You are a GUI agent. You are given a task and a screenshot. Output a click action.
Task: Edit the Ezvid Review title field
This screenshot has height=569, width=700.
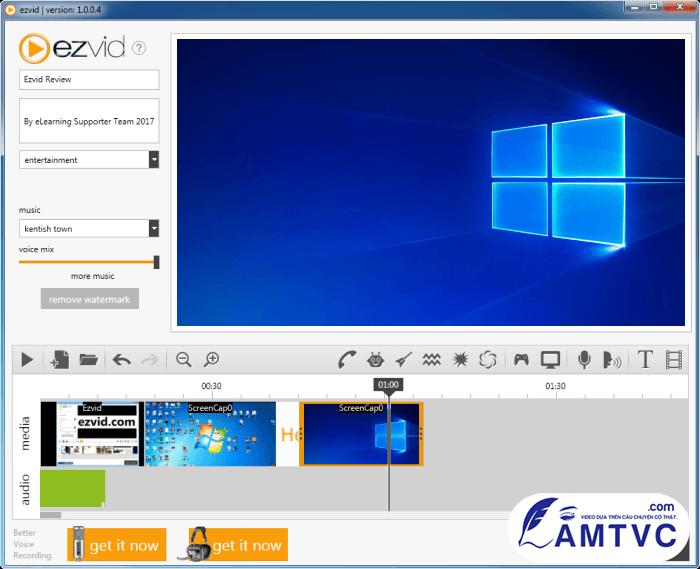tap(89, 79)
